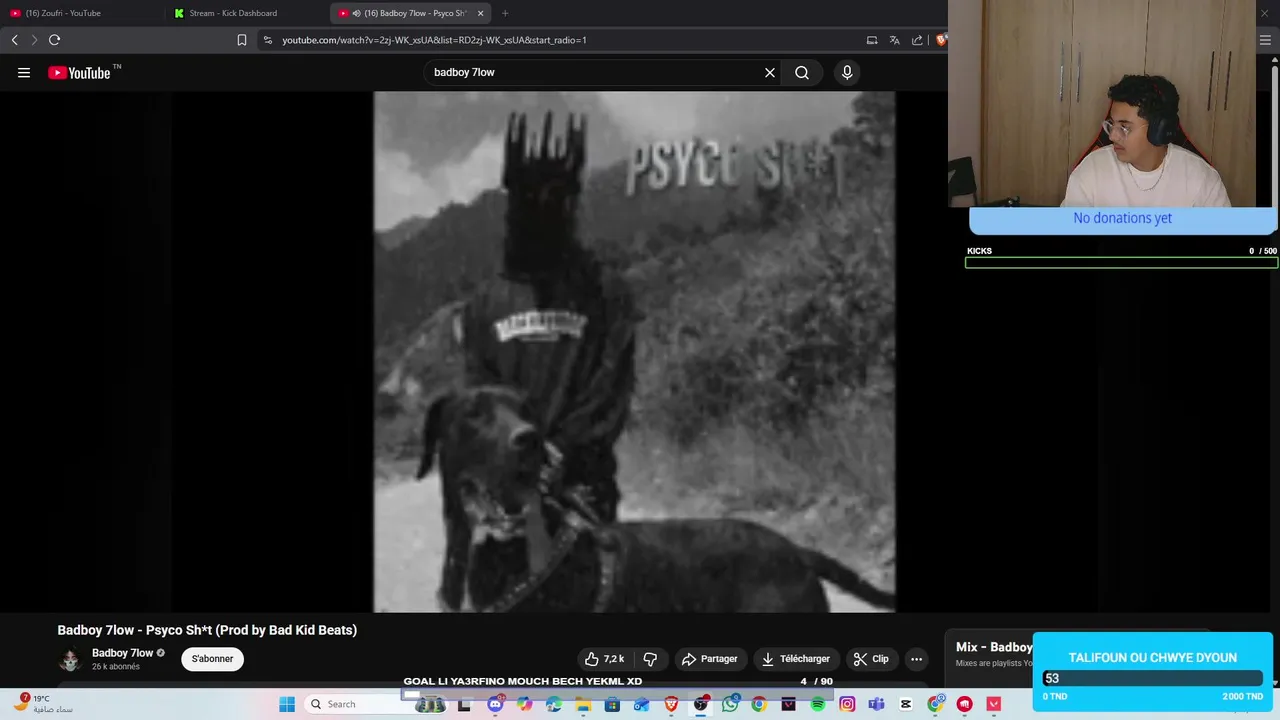Click the No donations yet banner
1280x720 pixels.
coord(1122,218)
